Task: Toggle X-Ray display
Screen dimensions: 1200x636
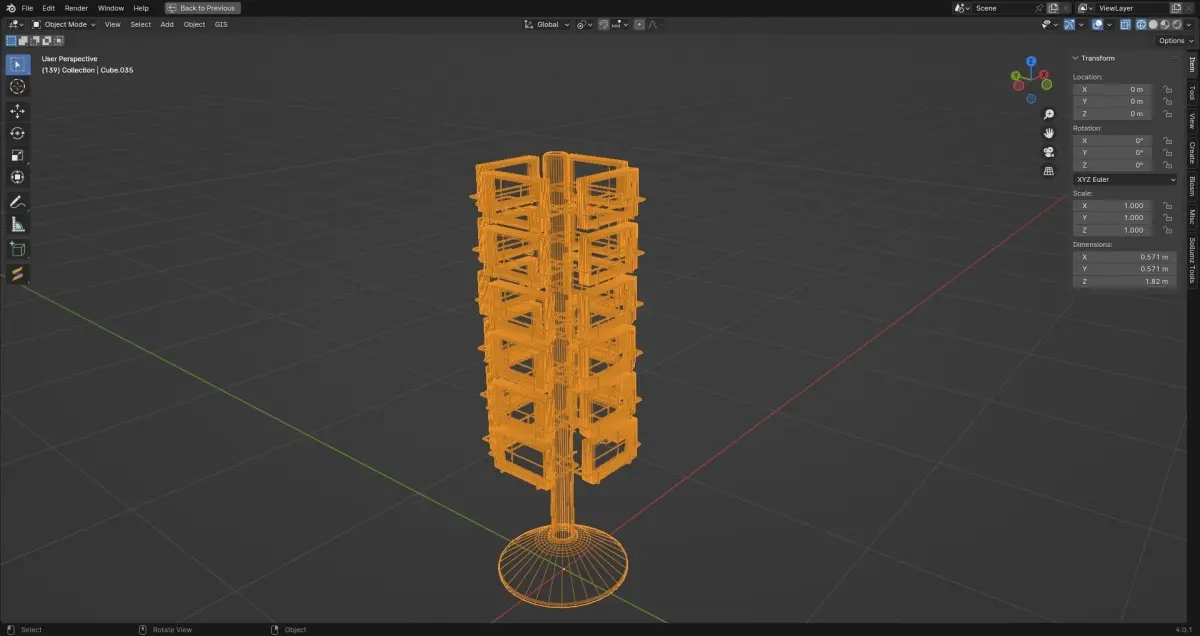Action: 1126,24
